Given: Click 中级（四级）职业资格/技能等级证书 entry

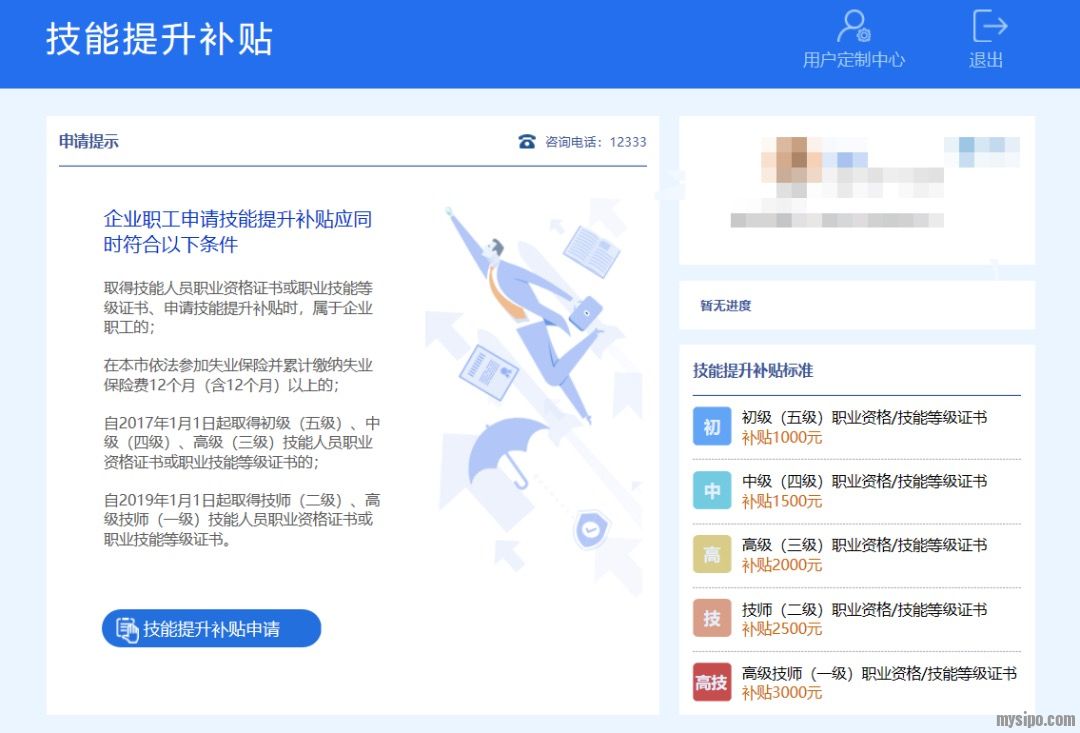Looking at the screenshot, I should [x=864, y=481].
